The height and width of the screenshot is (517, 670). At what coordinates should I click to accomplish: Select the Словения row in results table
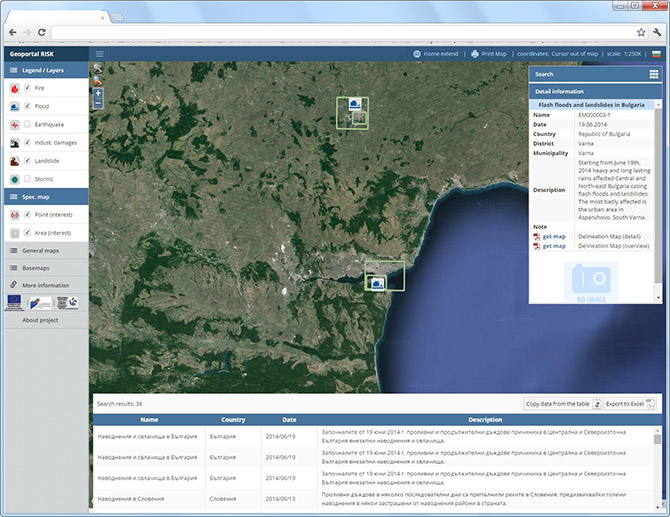(373, 499)
